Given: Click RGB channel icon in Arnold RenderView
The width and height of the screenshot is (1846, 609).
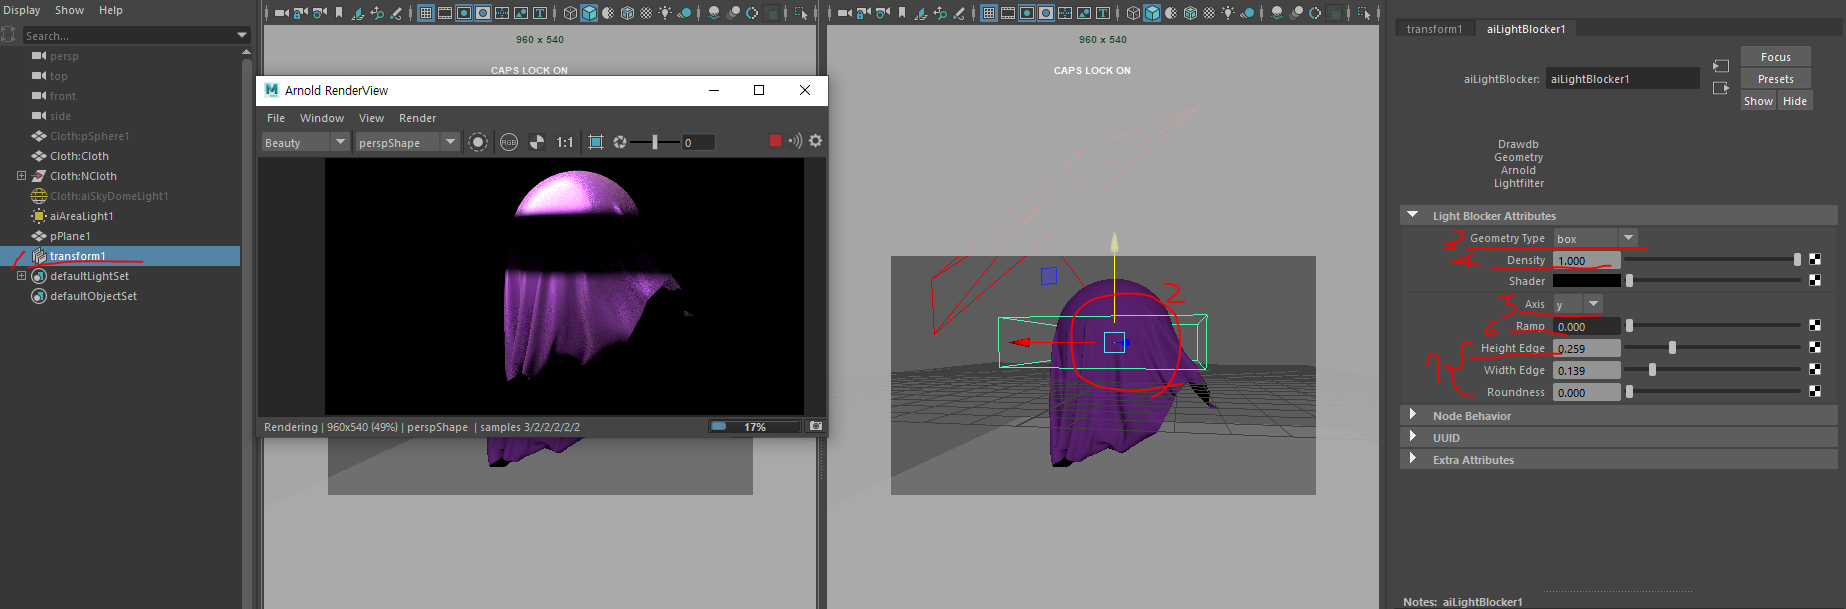Looking at the screenshot, I should 509,142.
